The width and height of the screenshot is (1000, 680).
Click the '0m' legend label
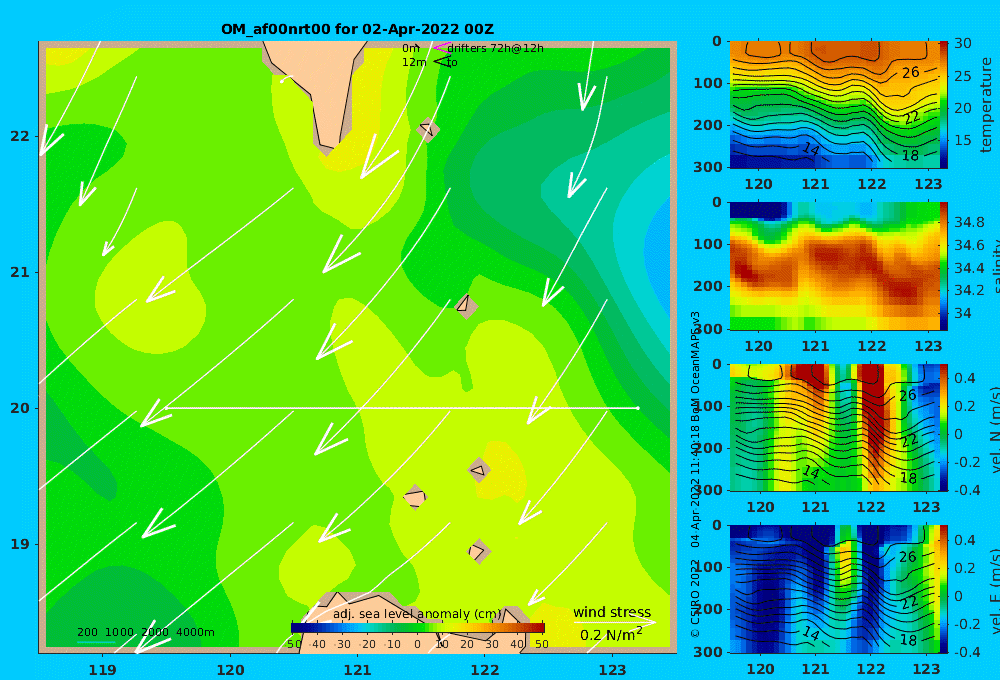[x=411, y=48]
